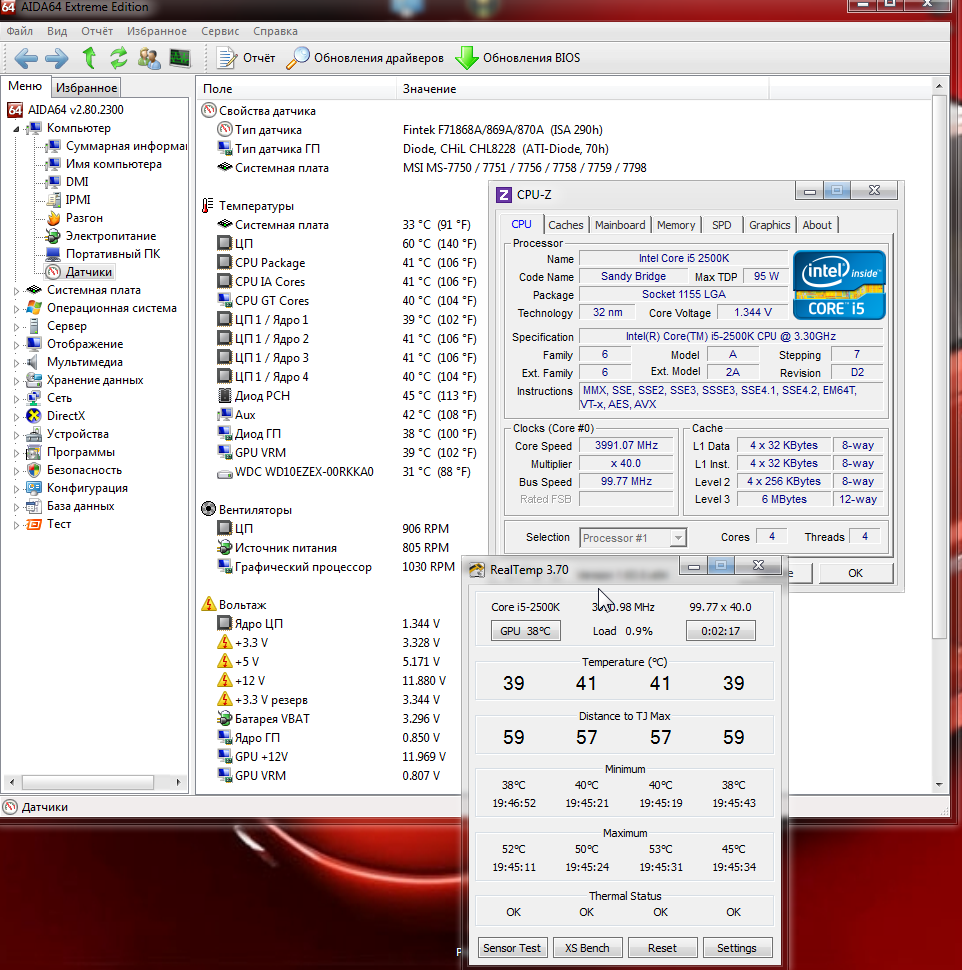The image size is (962, 970).
Task: Switch to the Избранное tab
Action: (86, 88)
